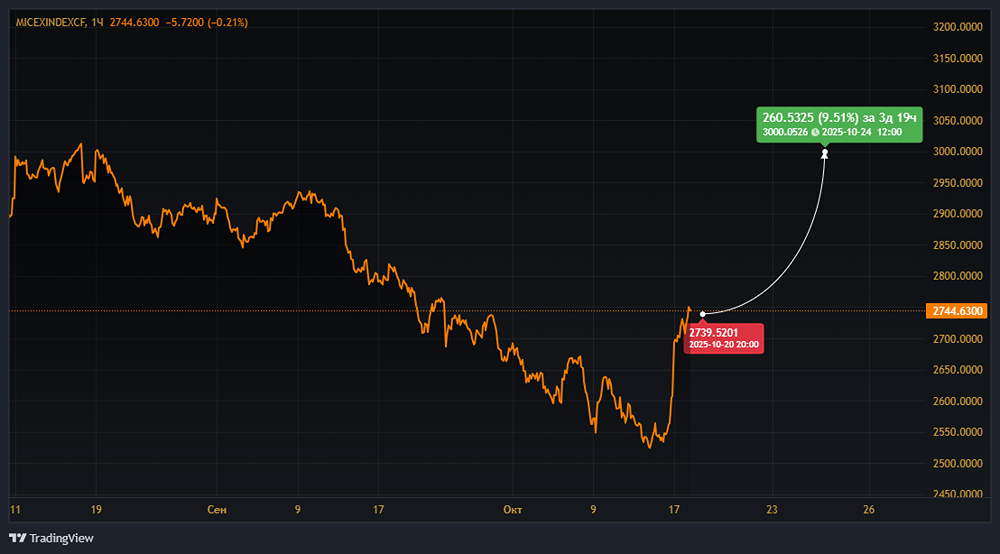Click the 2500.0000 price axis label

click(x=957, y=463)
